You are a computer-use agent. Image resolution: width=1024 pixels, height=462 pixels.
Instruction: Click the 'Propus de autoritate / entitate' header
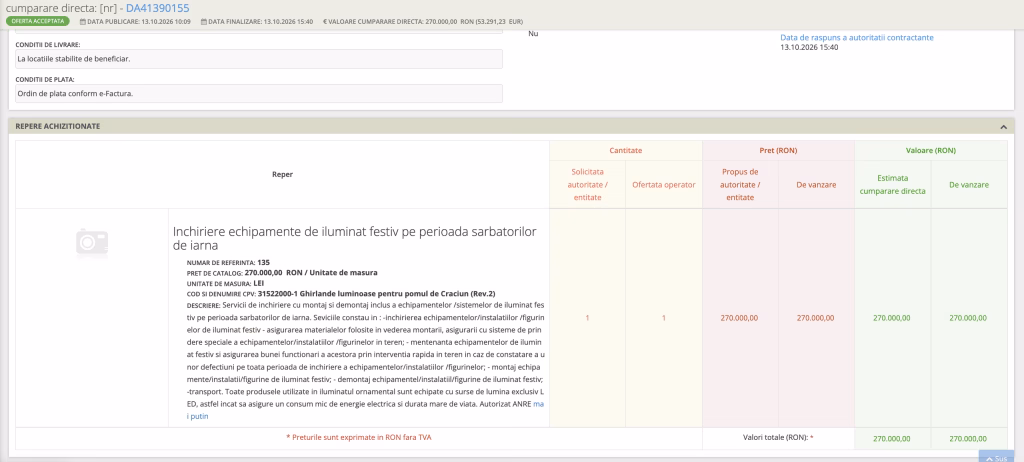pyautogui.click(x=740, y=185)
